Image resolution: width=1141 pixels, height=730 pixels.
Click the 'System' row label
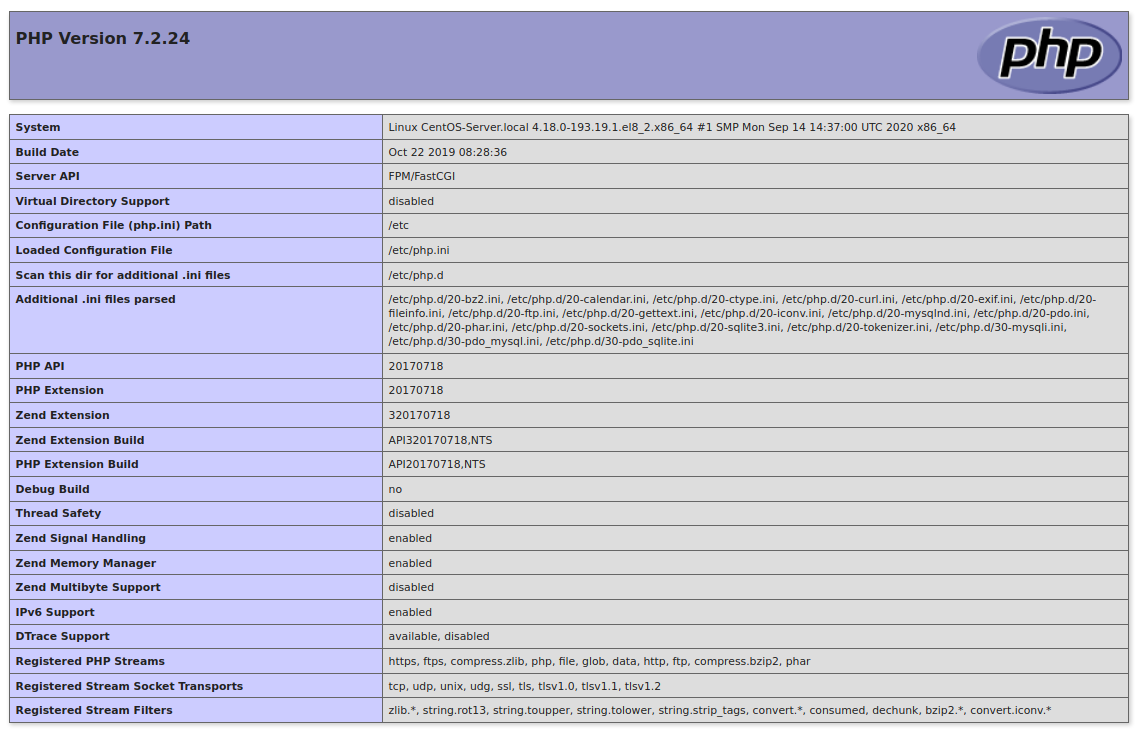[38, 127]
